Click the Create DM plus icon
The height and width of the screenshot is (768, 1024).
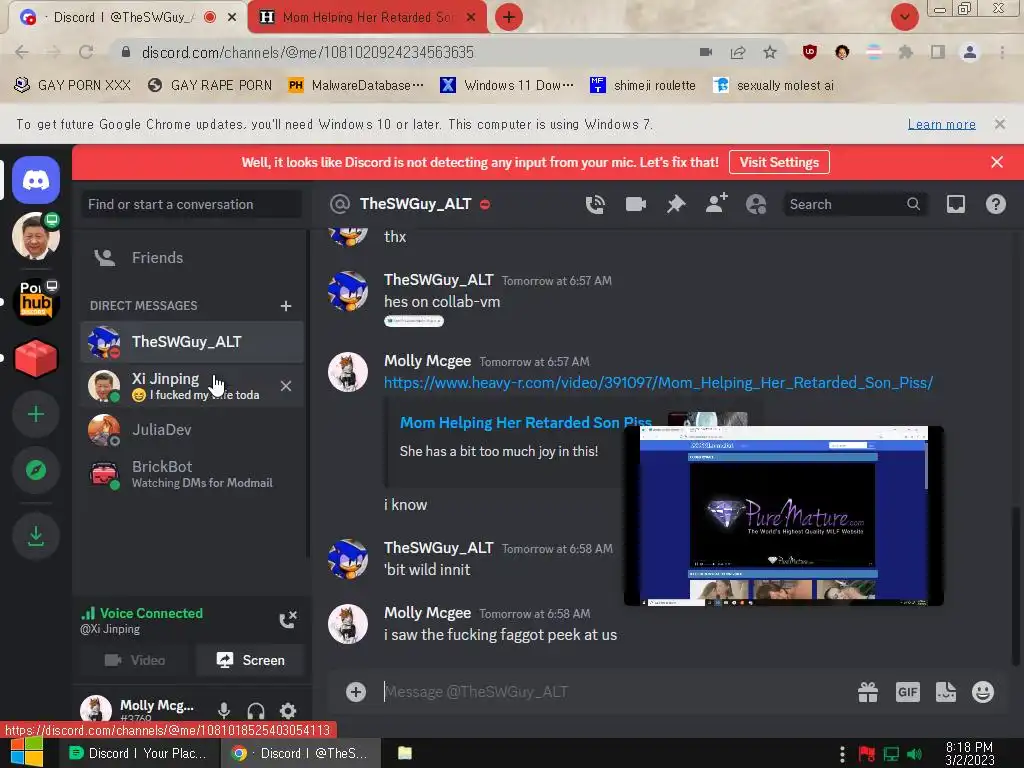pyautogui.click(x=285, y=306)
